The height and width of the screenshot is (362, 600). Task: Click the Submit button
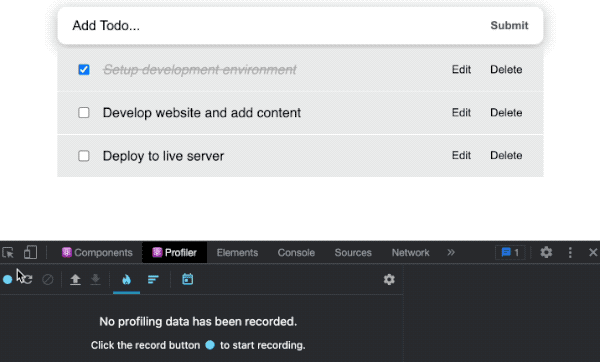tap(509, 25)
